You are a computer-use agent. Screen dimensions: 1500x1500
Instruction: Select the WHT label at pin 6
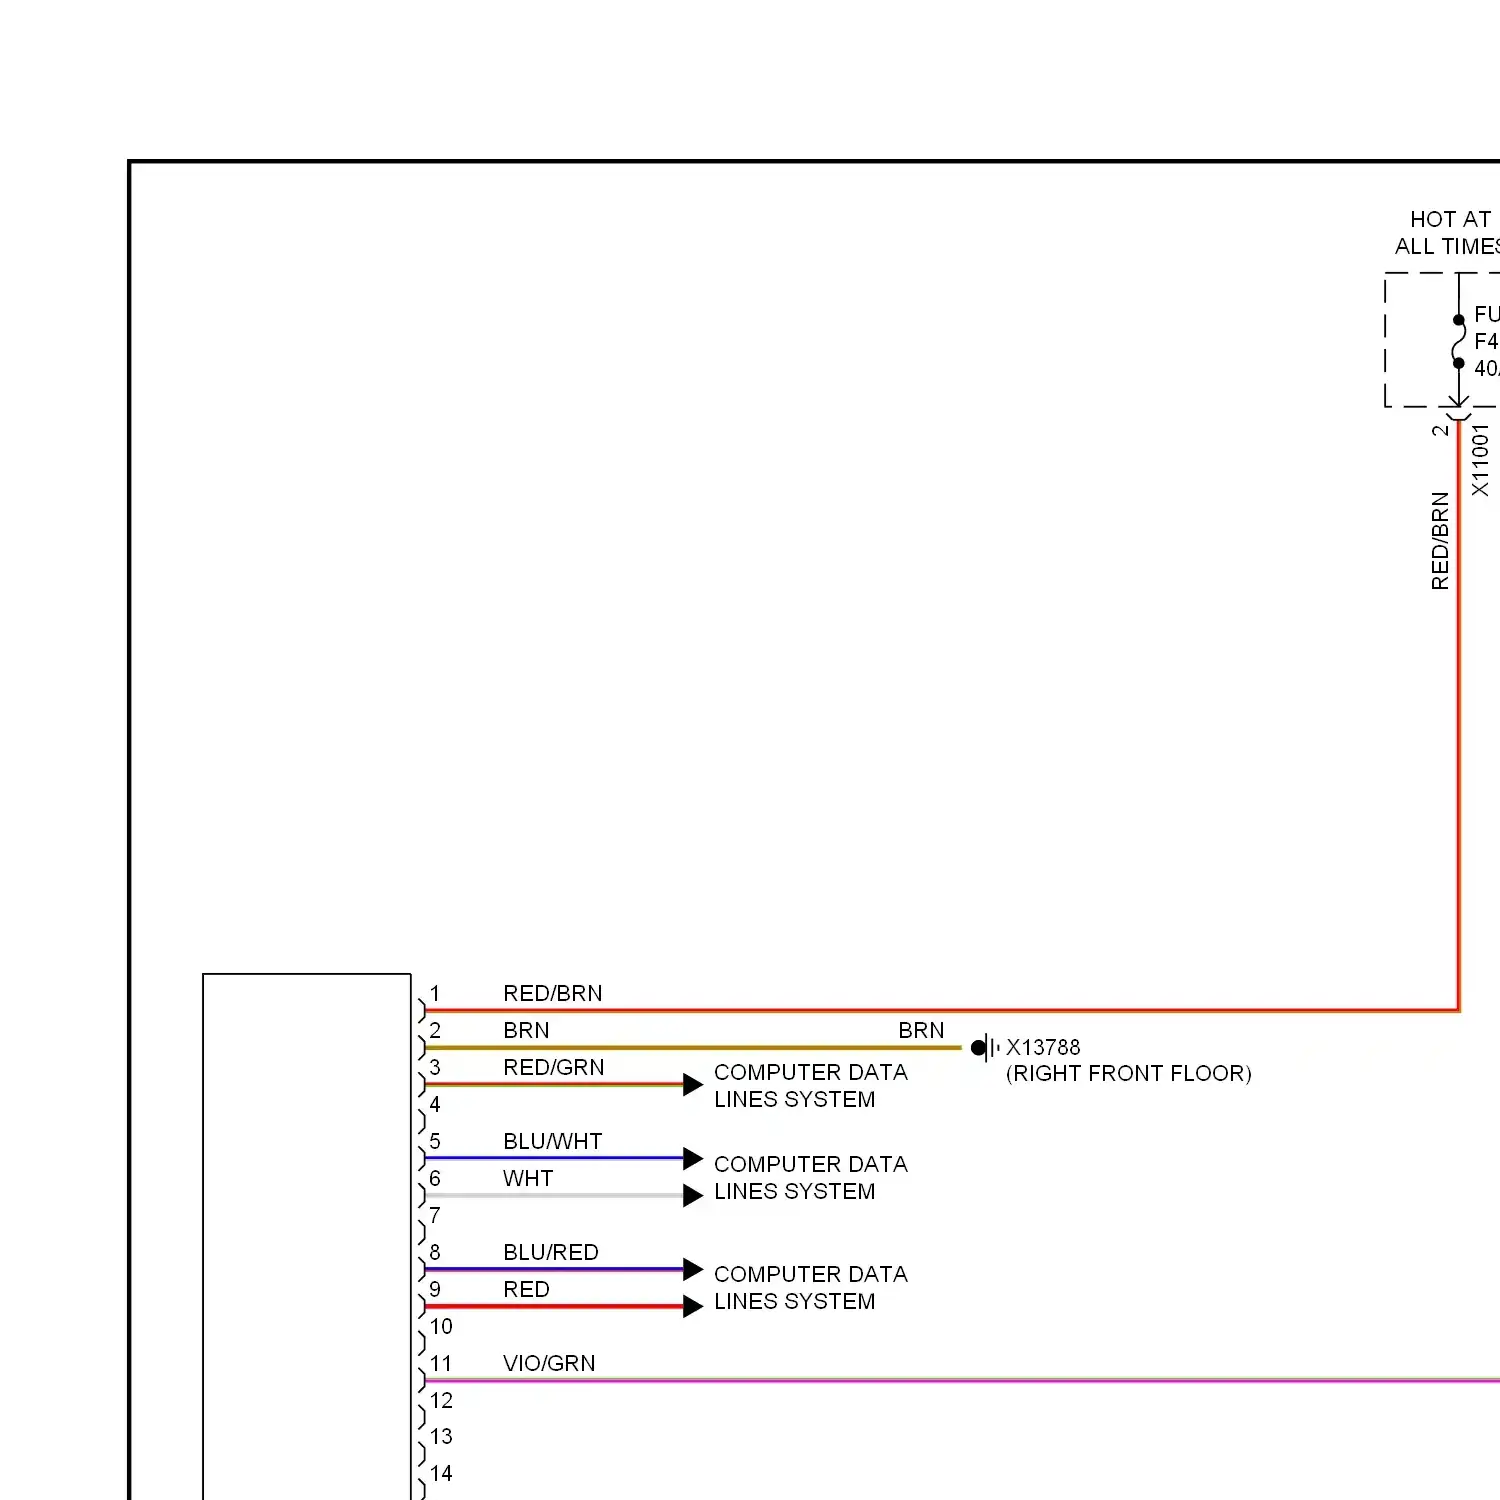[528, 1178]
